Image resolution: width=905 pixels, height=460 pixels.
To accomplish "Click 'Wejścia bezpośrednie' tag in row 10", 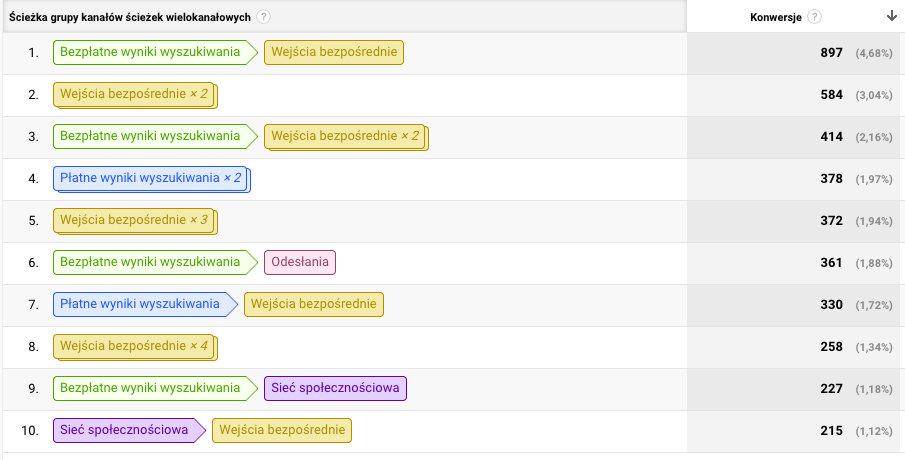I will point(282,431).
